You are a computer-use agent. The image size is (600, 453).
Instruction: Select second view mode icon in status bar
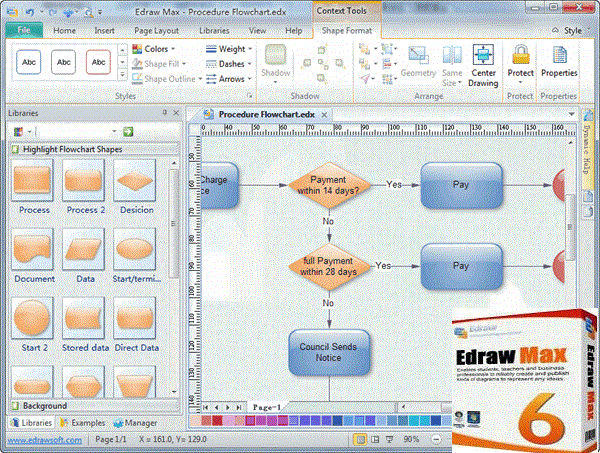[375, 439]
